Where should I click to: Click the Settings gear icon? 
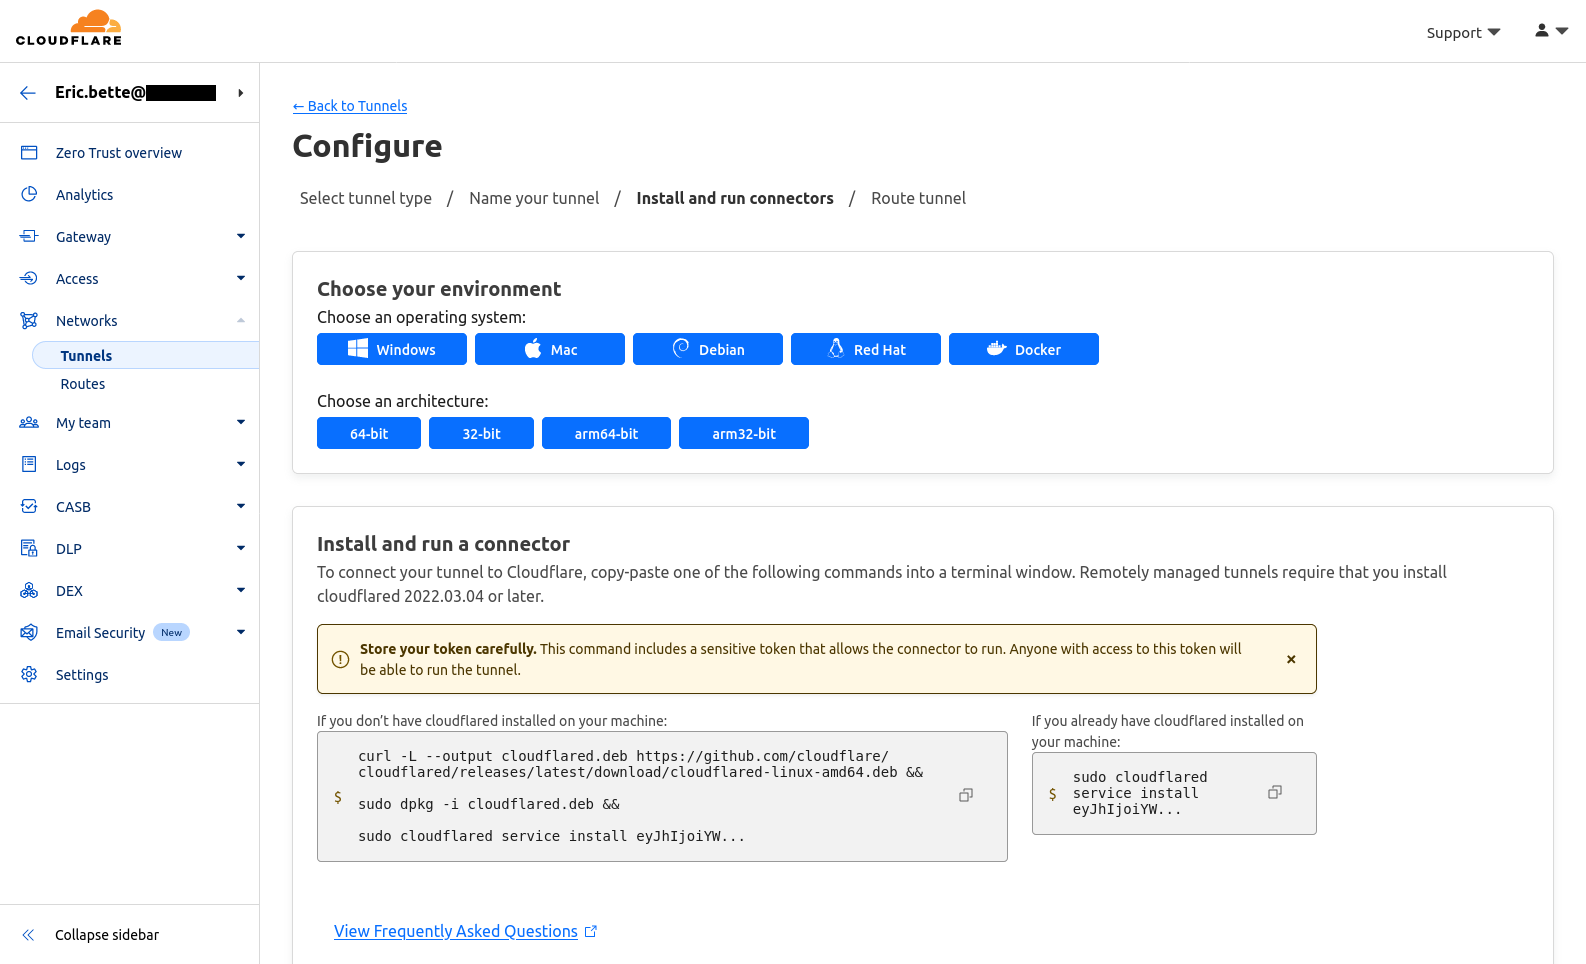click(29, 675)
